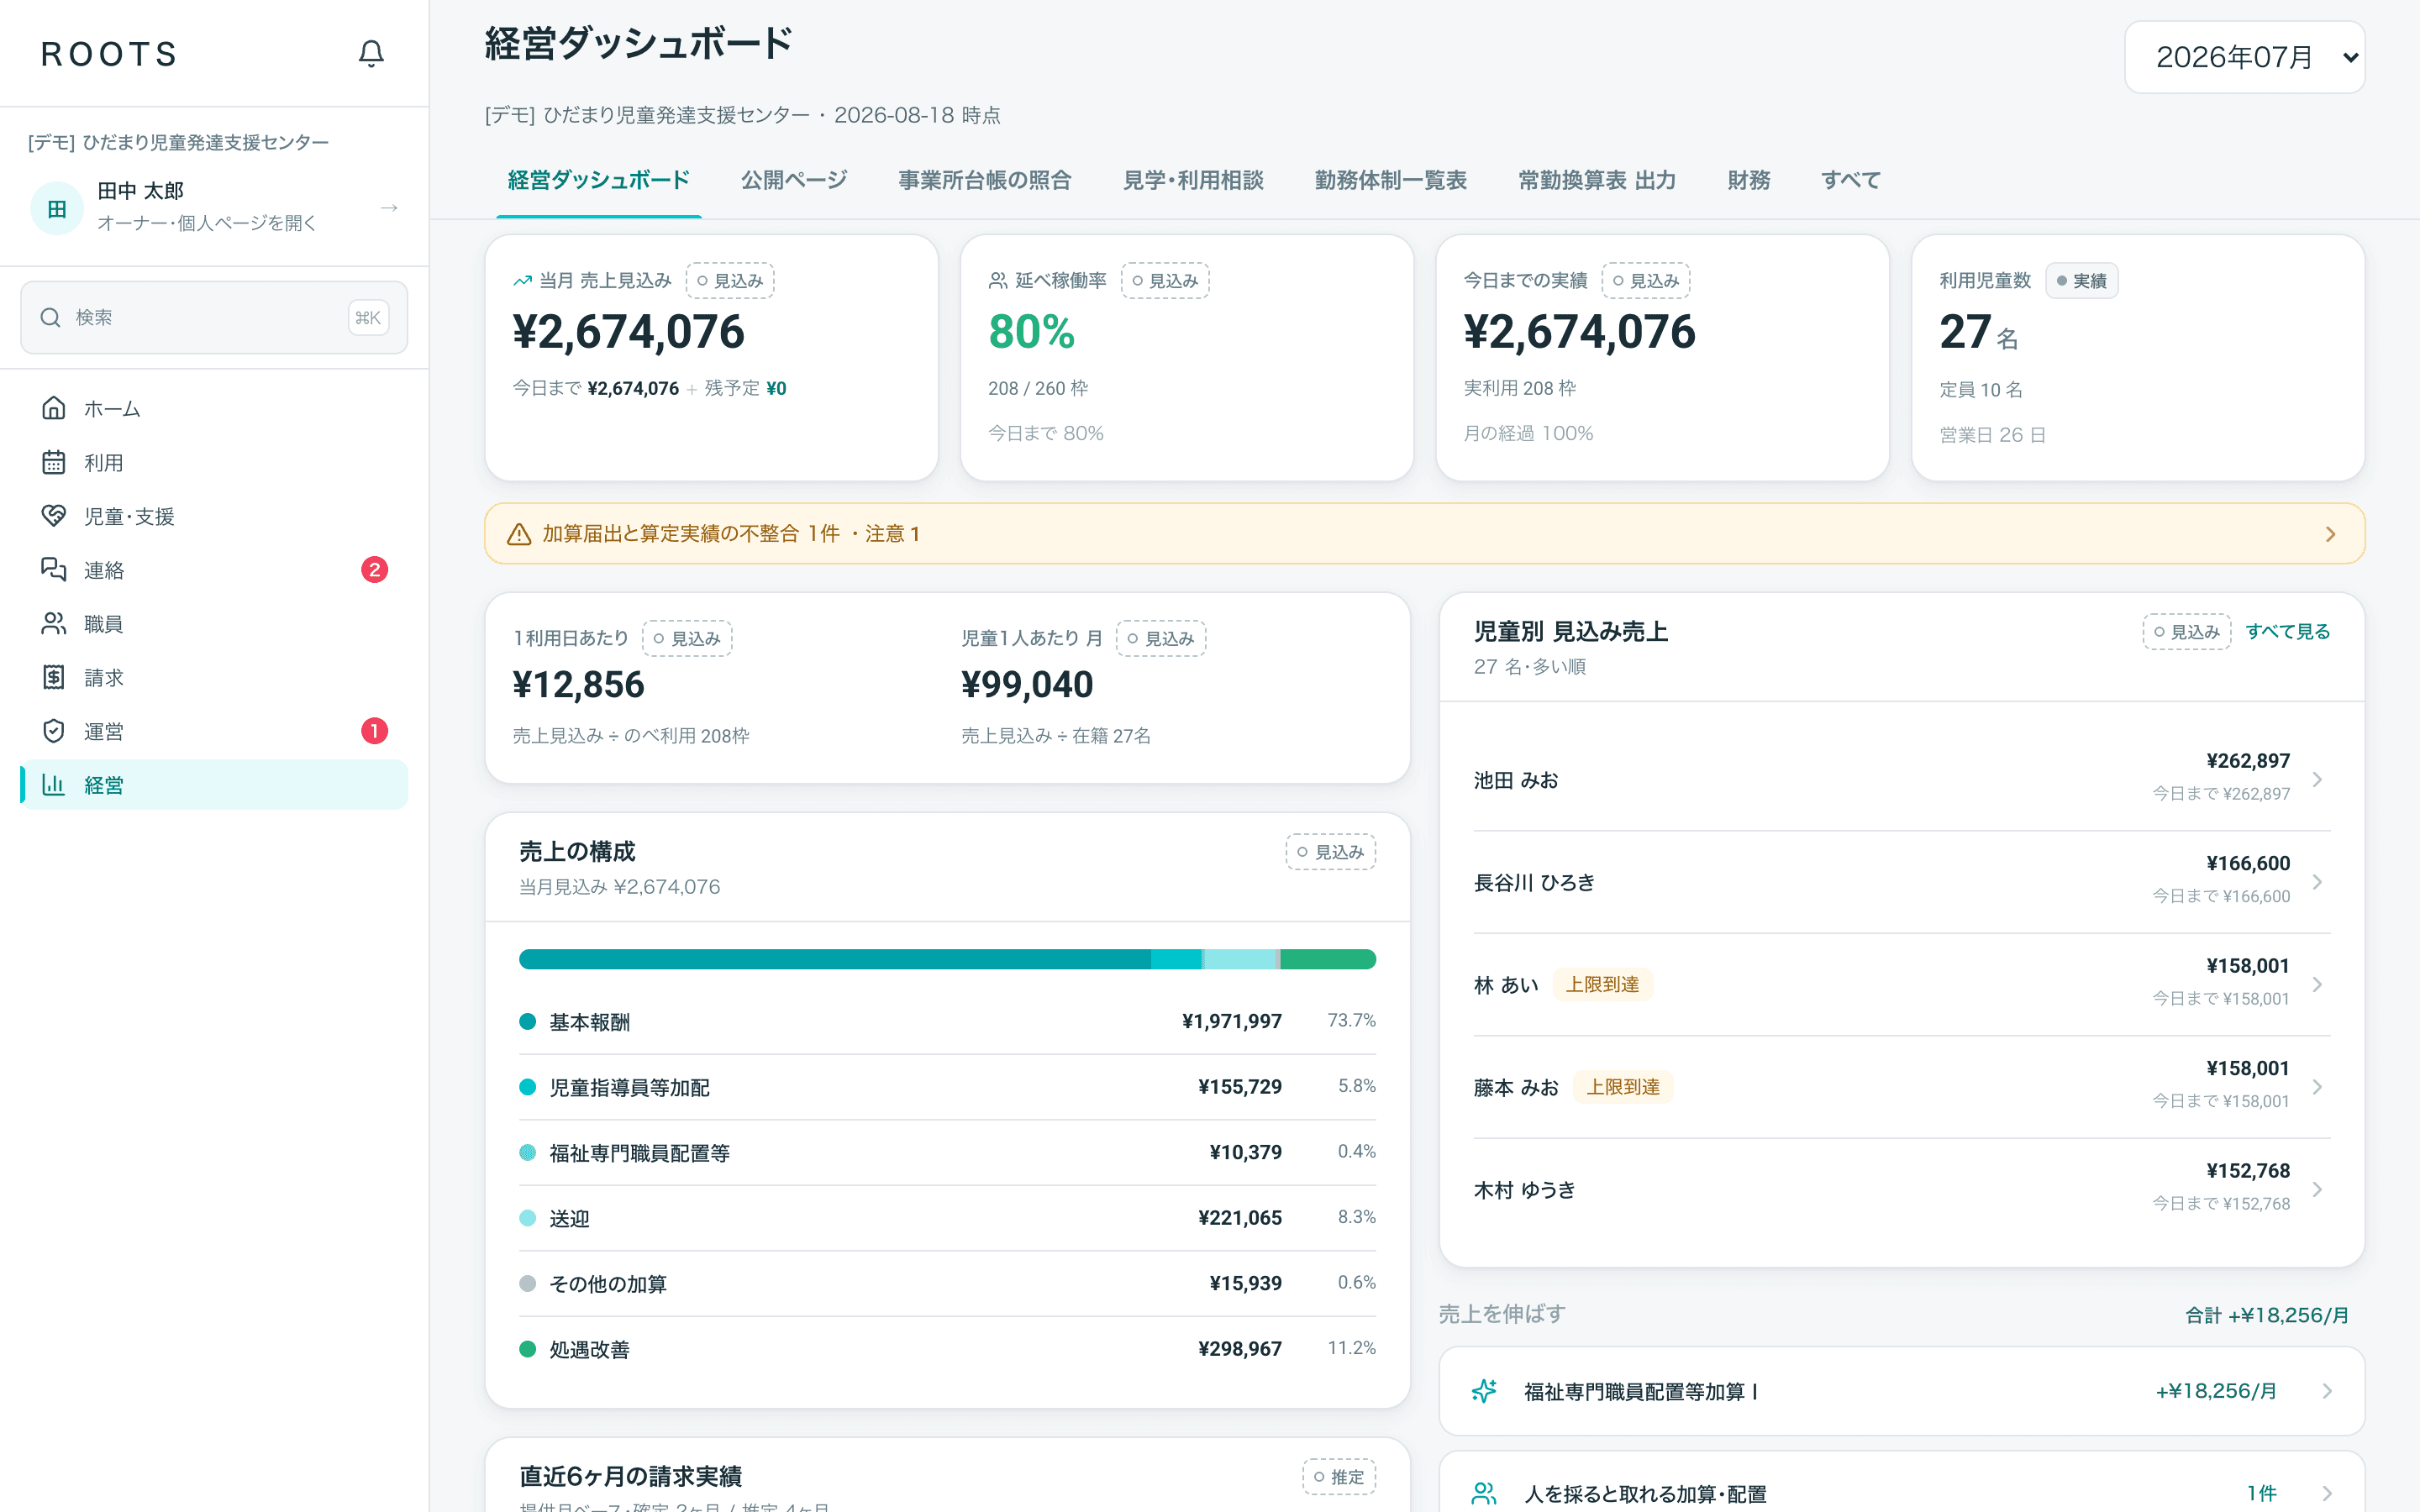This screenshot has height=1512, width=2420.
Task: Click the warning triangle in 加算届出 alert
Action: (x=519, y=534)
